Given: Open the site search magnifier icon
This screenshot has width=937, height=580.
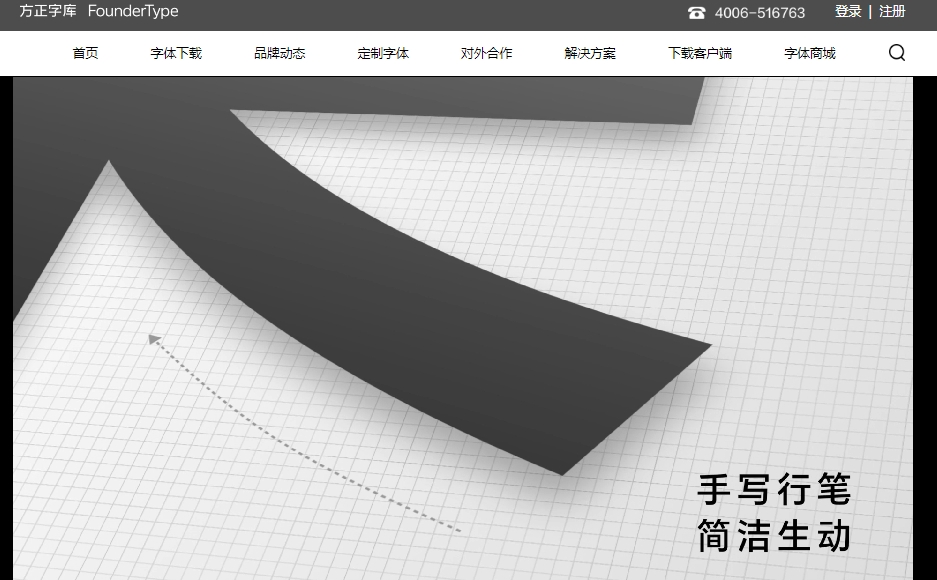Looking at the screenshot, I should click(x=896, y=52).
